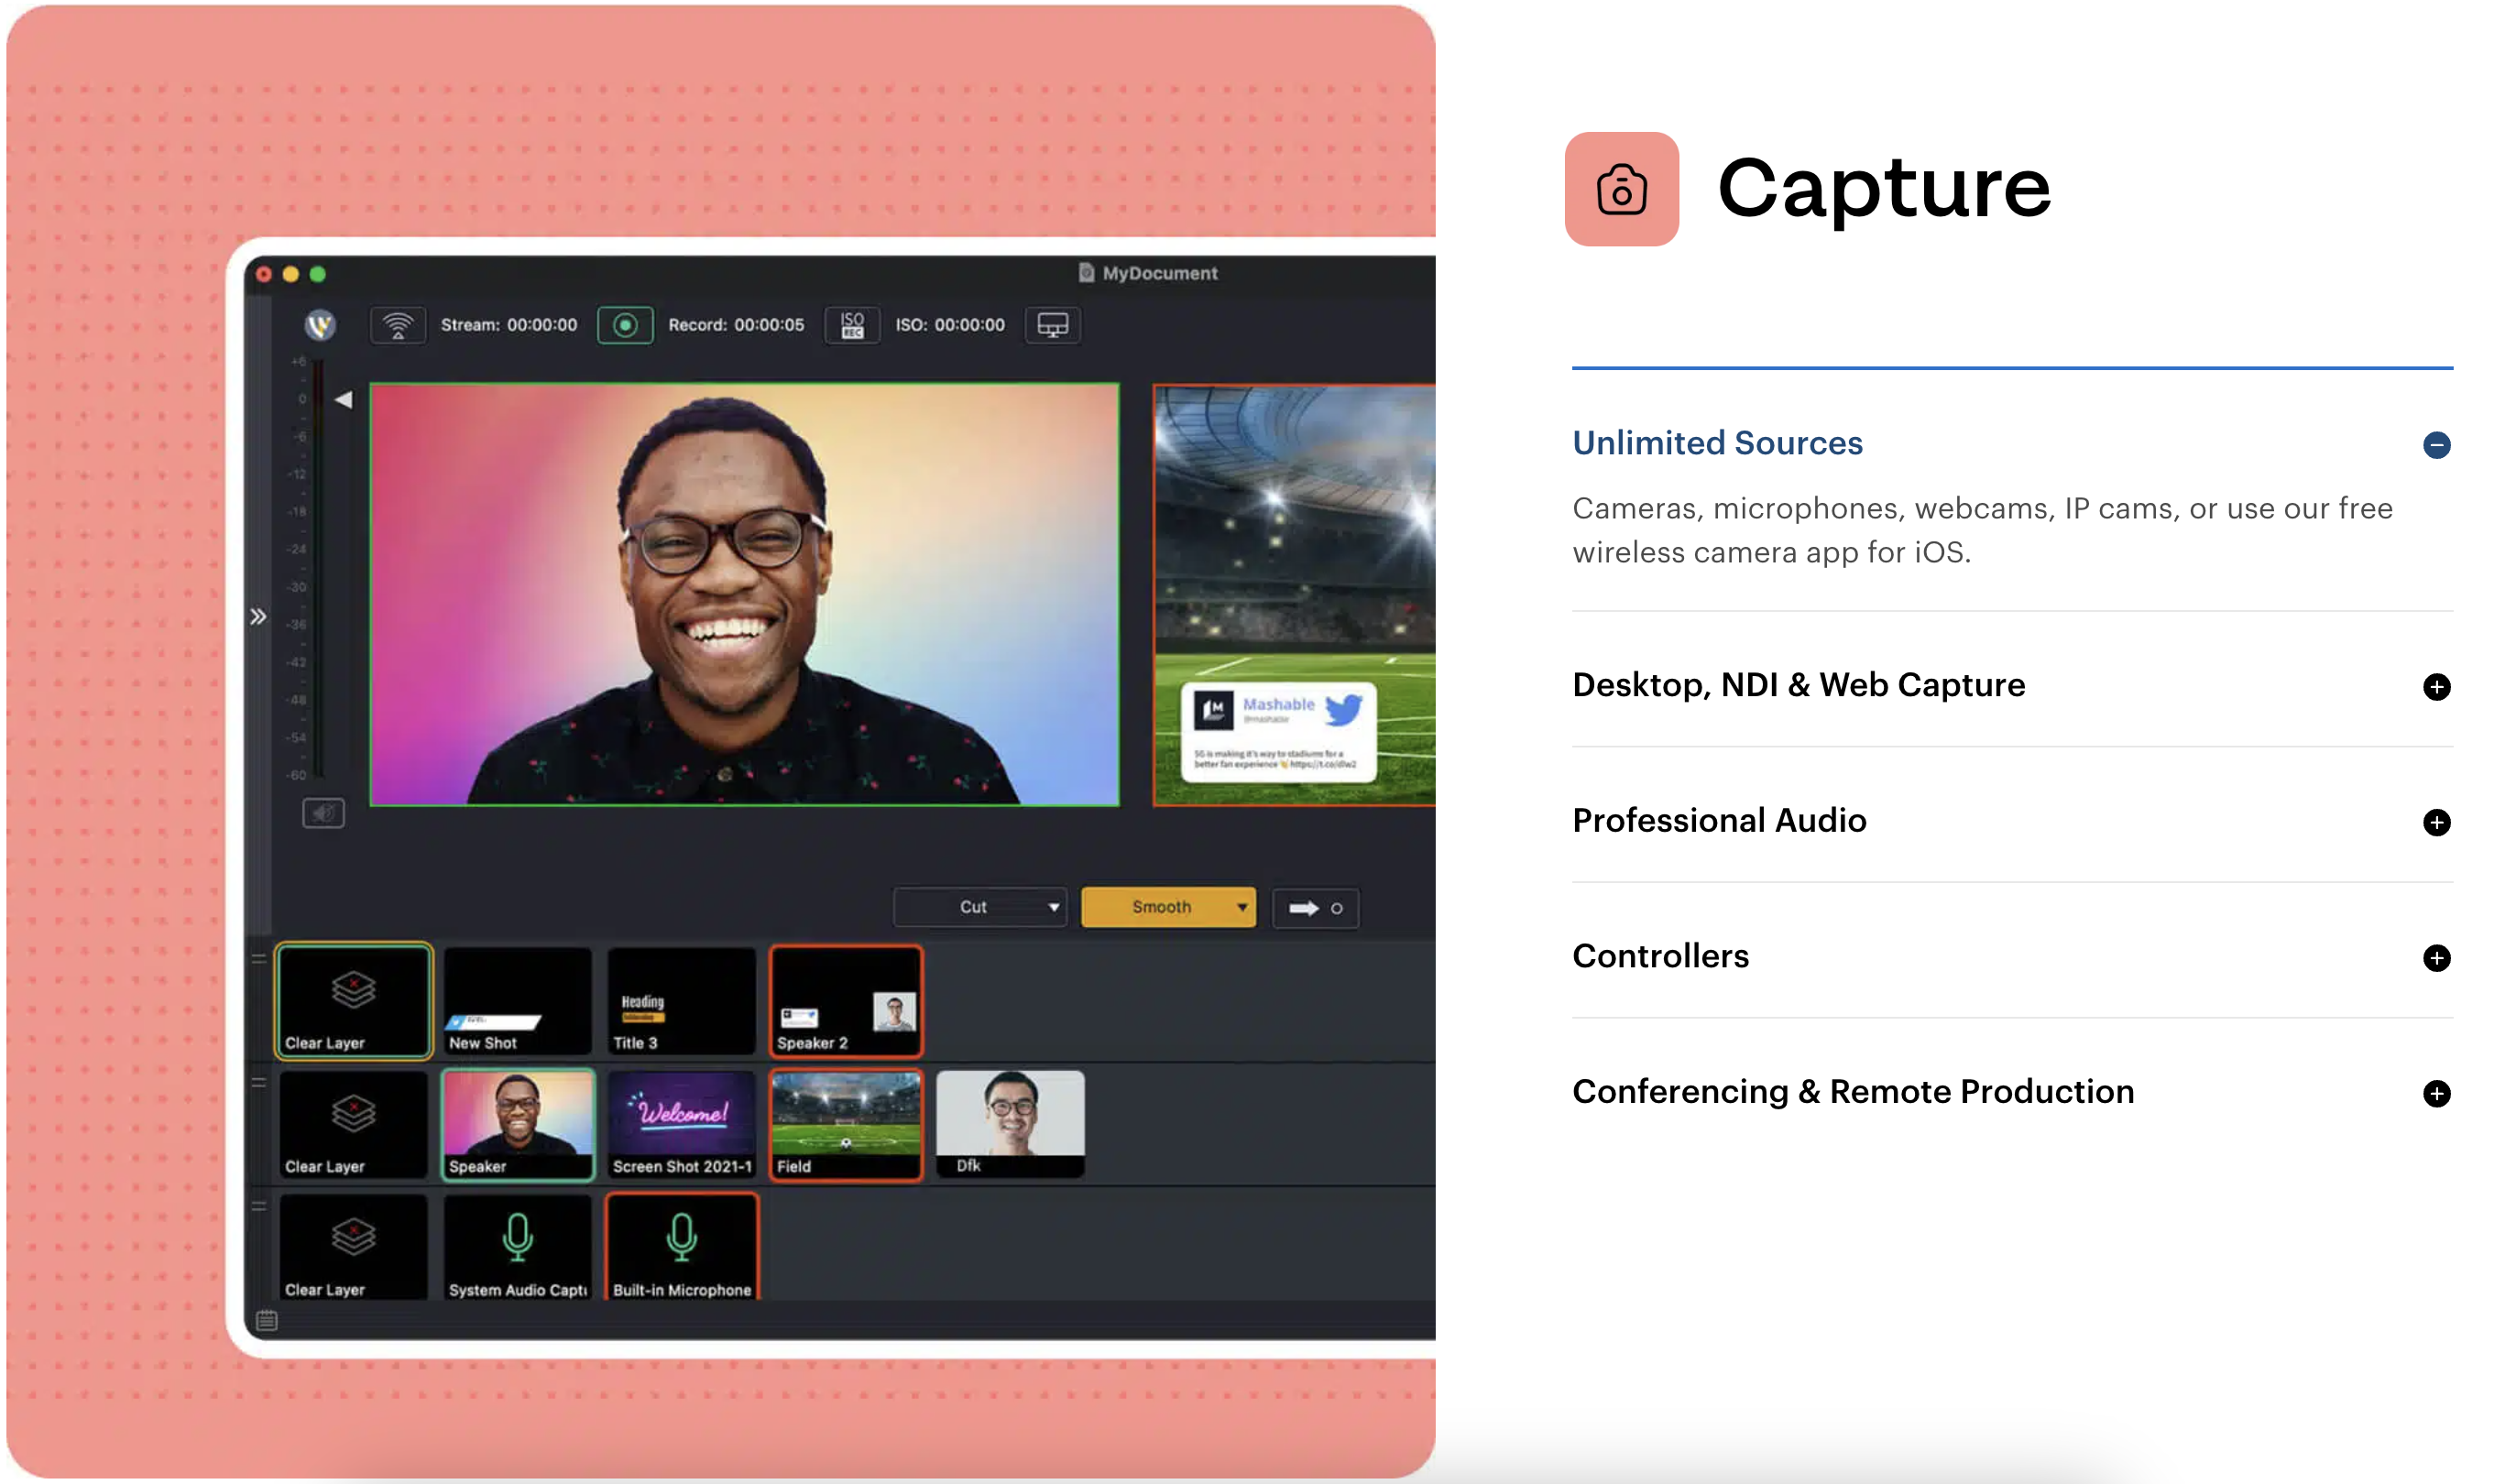Click the ISO: 00:00:00 timer text

coord(950,325)
